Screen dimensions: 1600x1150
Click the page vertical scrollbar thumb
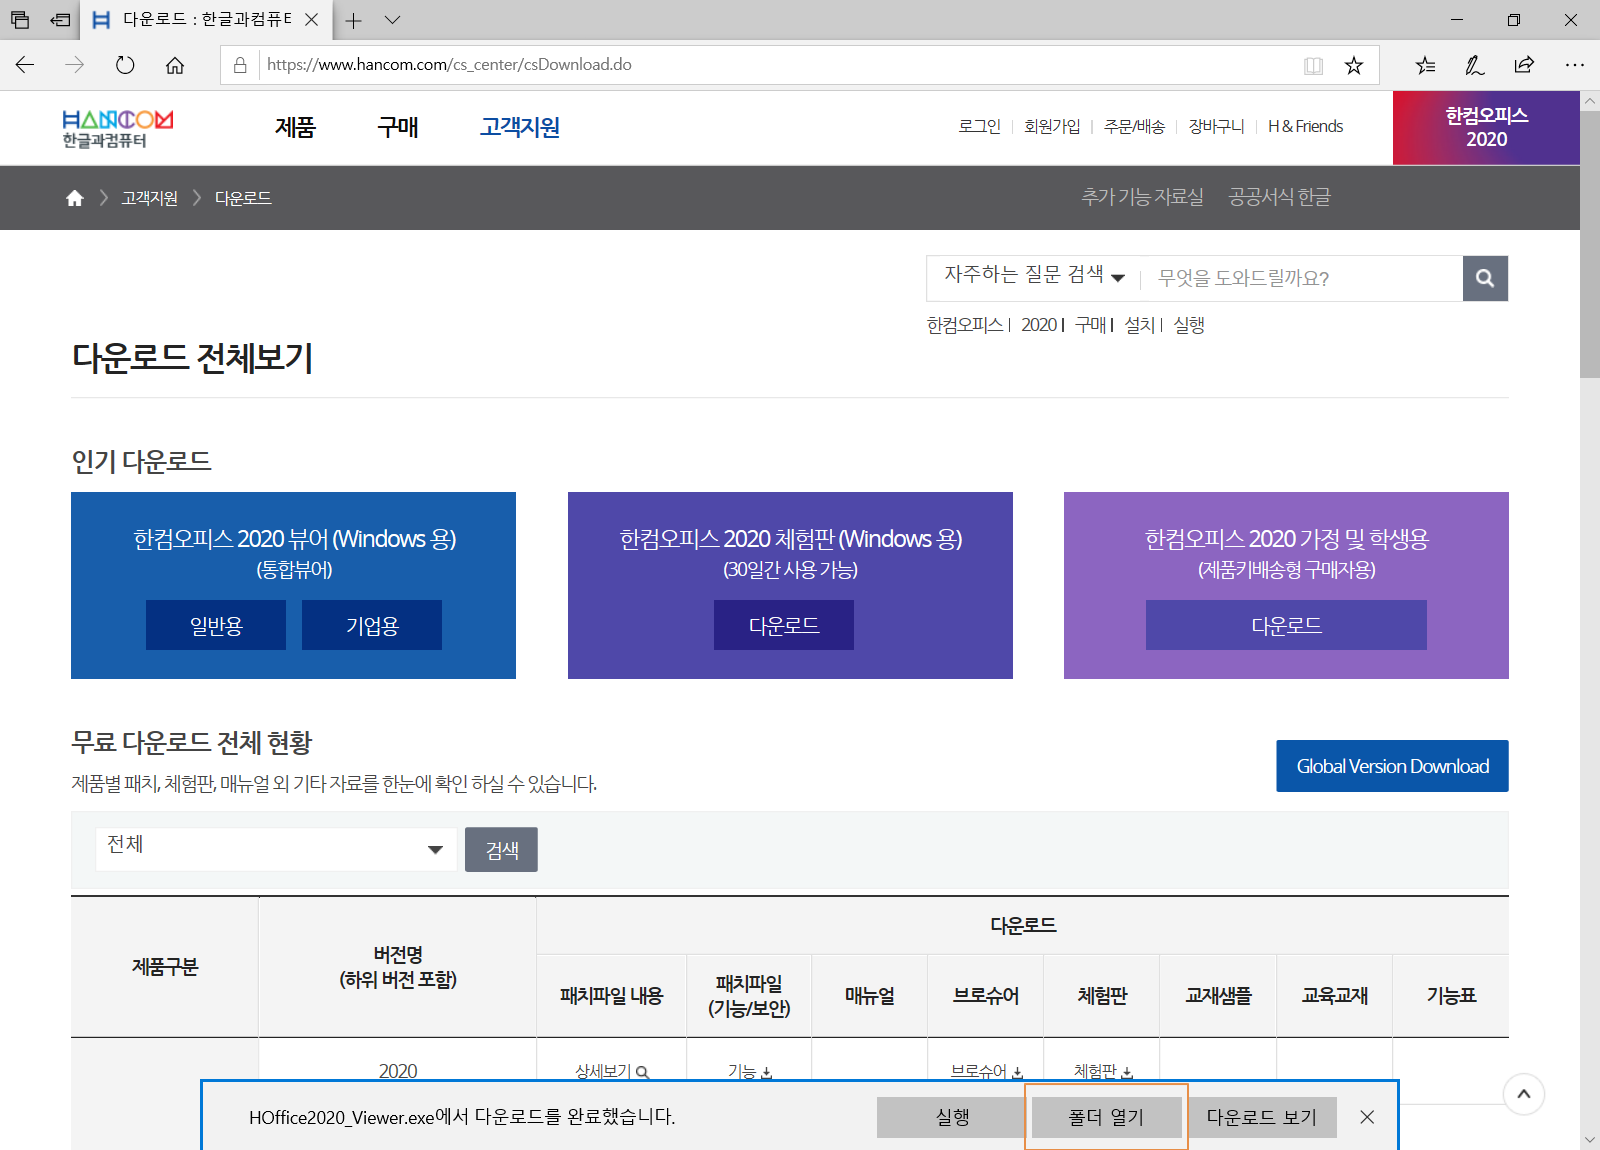(x=1590, y=245)
